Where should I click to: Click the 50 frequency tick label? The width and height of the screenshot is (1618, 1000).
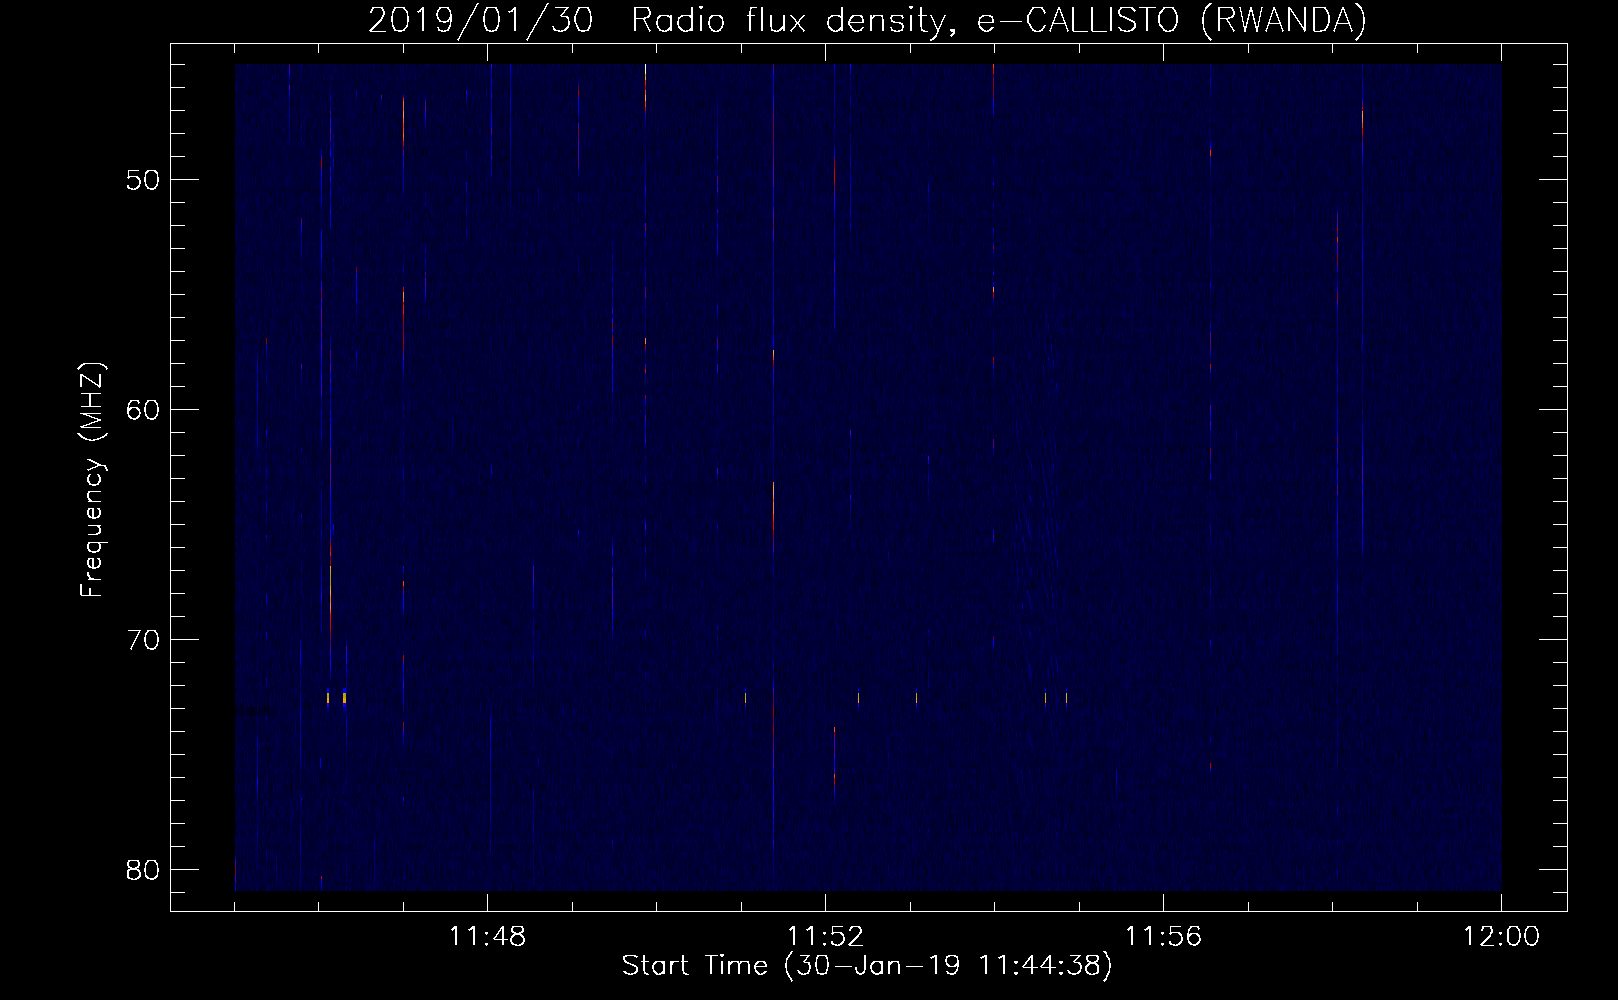[144, 180]
